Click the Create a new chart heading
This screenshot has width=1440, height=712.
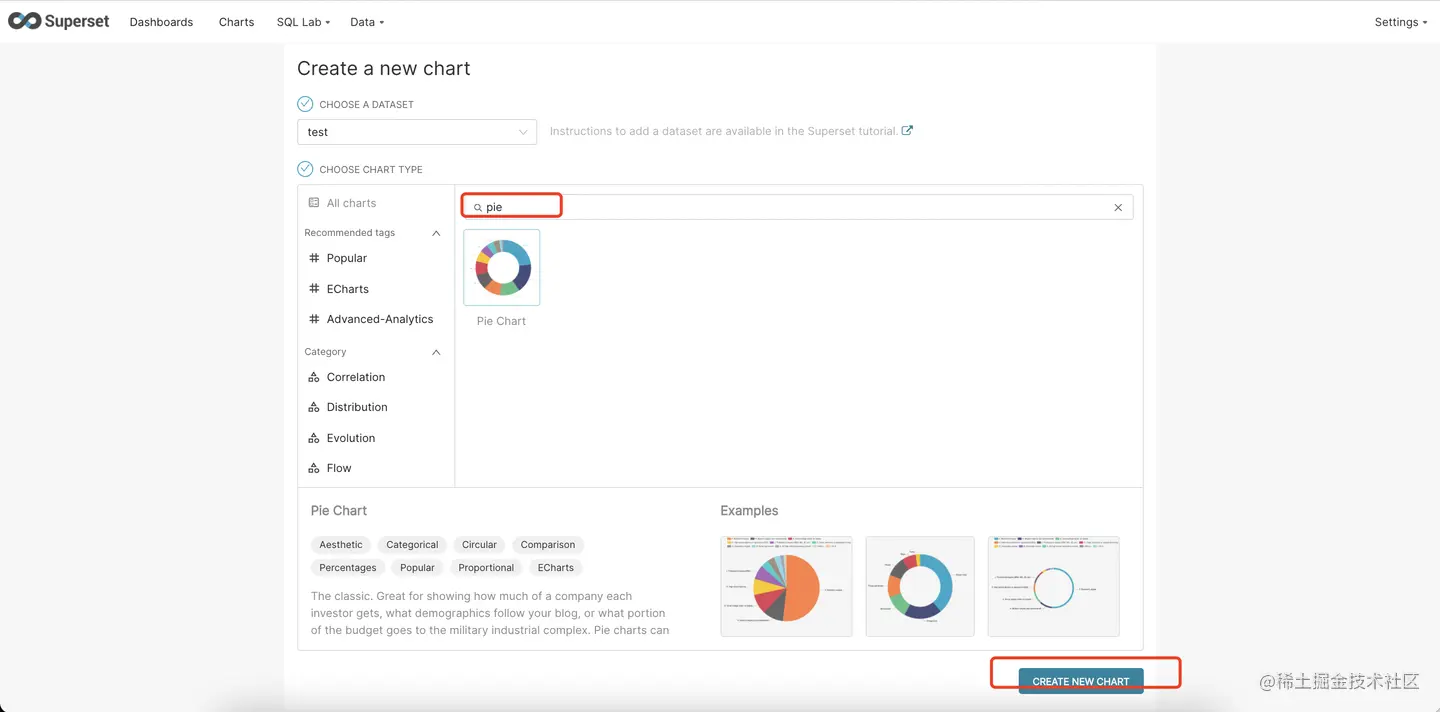[384, 68]
